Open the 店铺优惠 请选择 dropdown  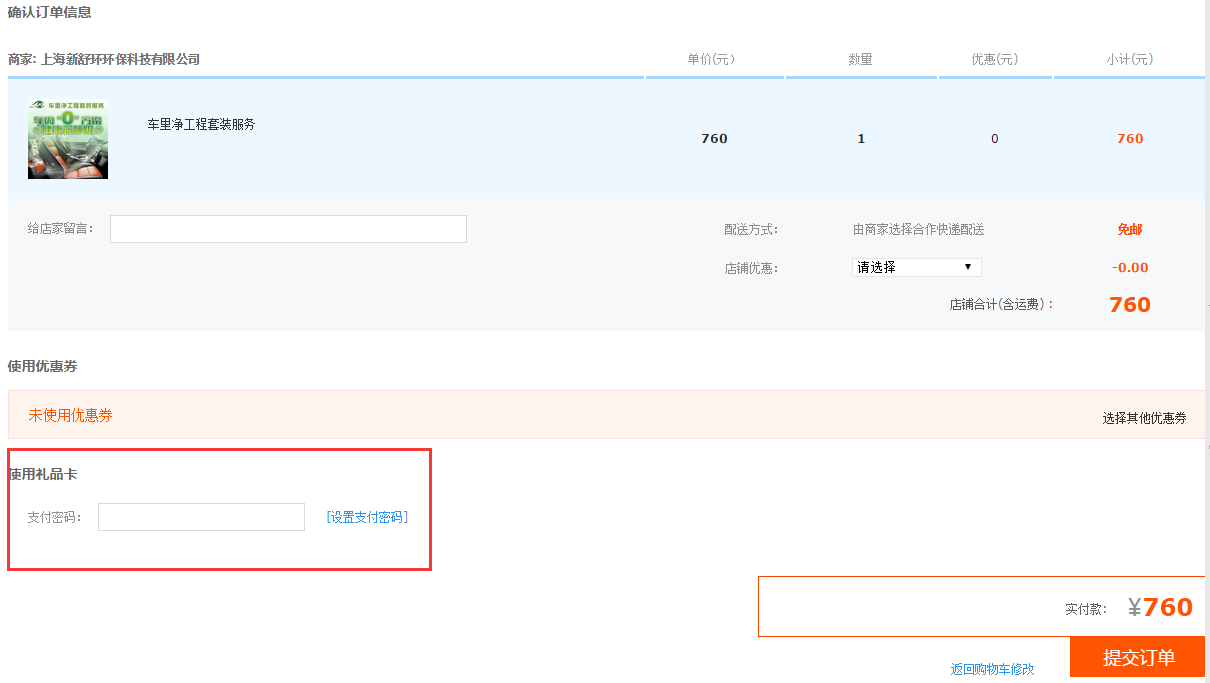point(917,267)
